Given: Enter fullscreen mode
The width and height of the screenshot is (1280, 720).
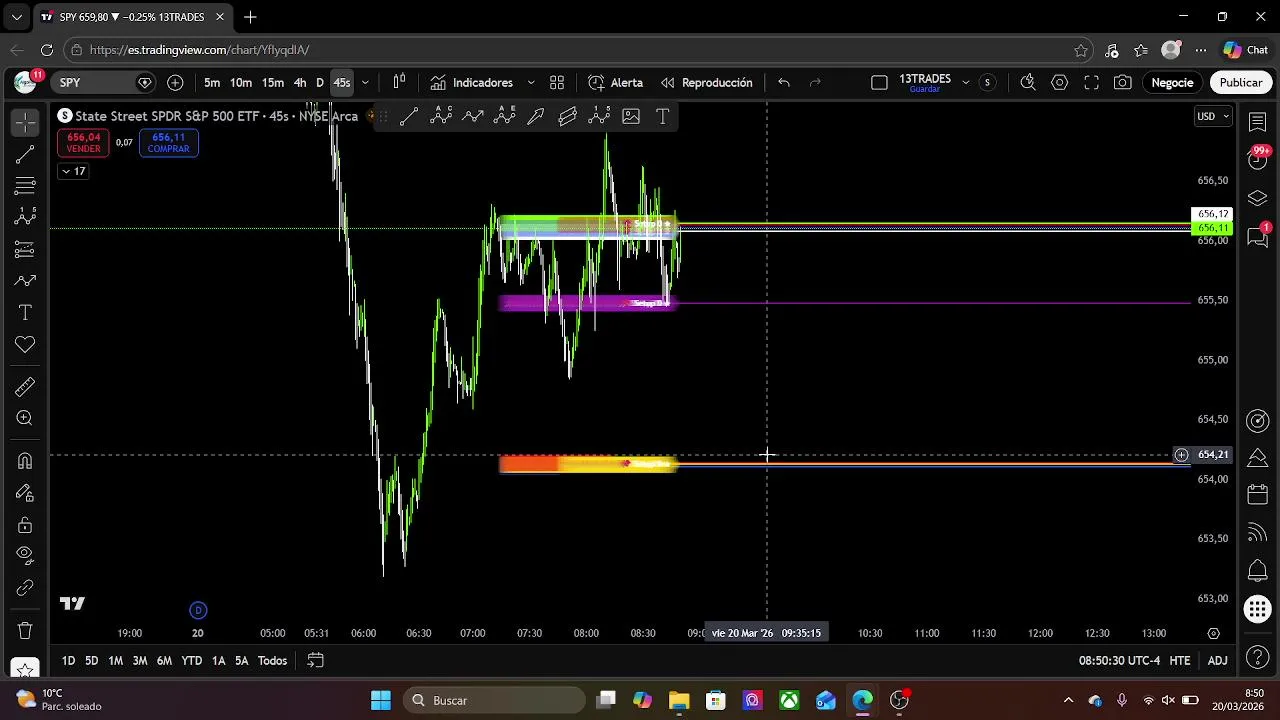Looking at the screenshot, I should [x=1092, y=83].
